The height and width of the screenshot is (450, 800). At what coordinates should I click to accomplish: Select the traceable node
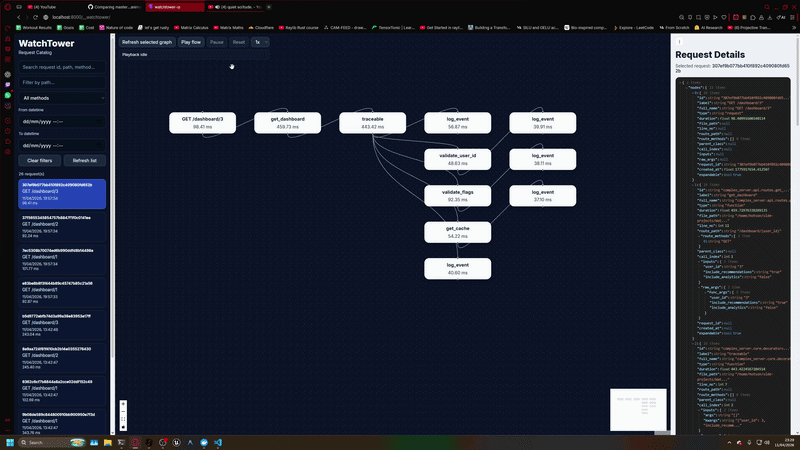click(372, 123)
